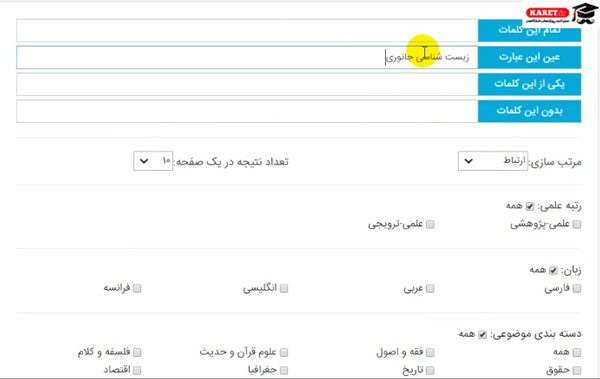Click the زبان label text
The width and height of the screenshot is (600, 379).
click(571, 270)
